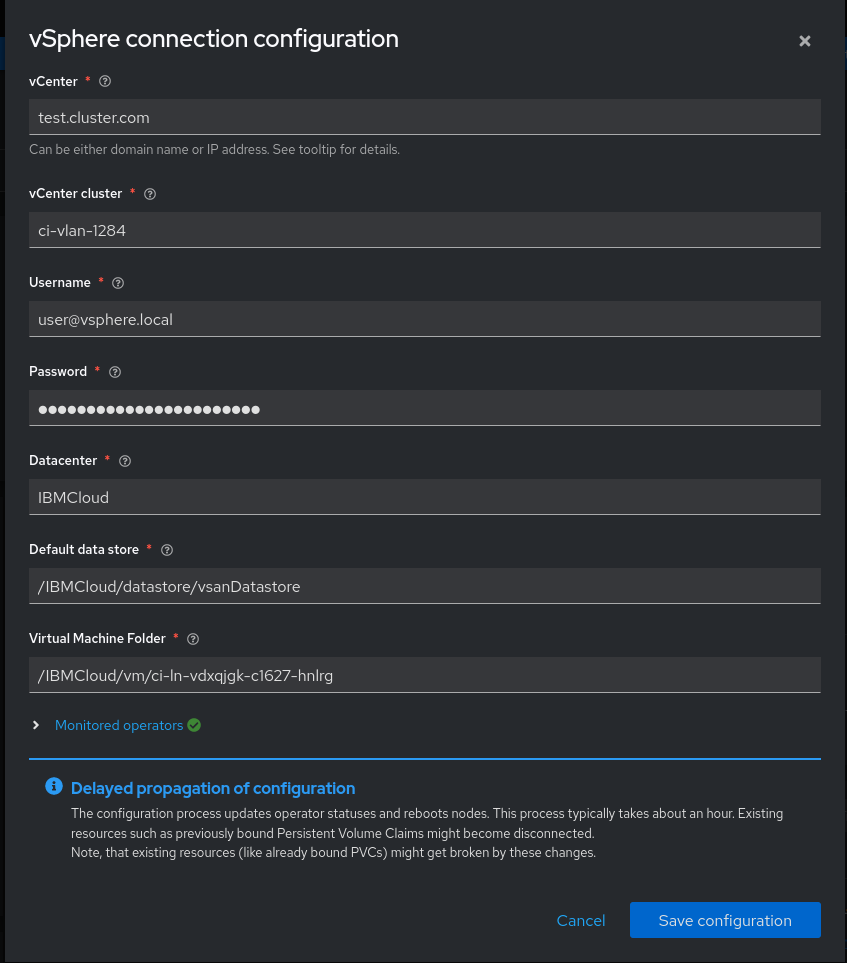Click the Default data store help icon

[x=167, y=550]
